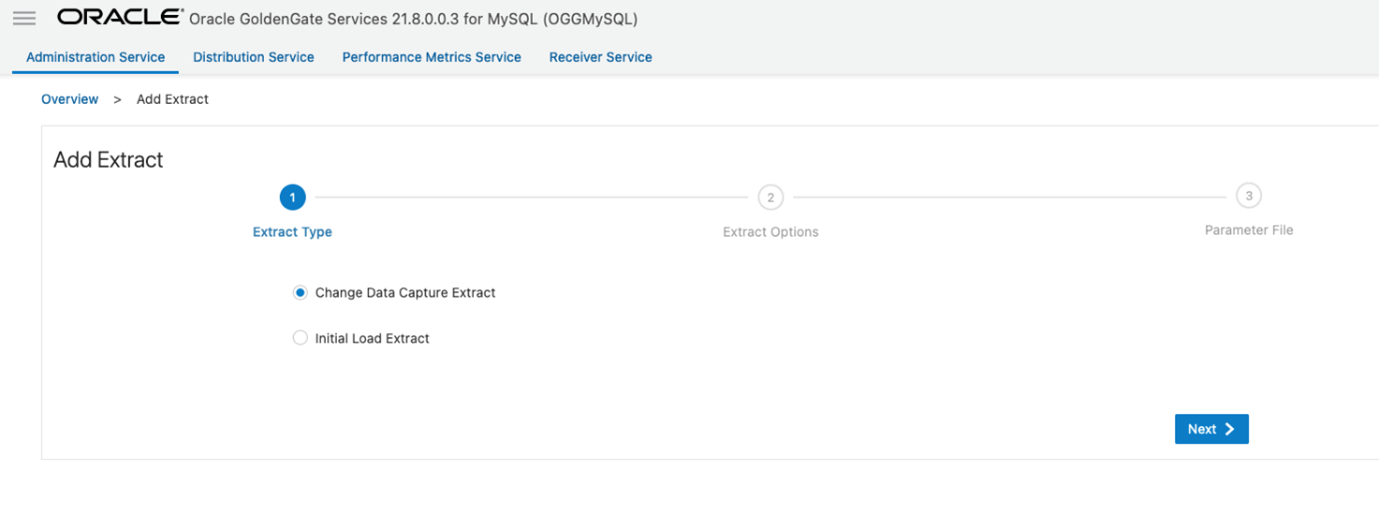Click step 3 Parameter File circle
Viewport: 1379px width, 515px height.
(x=1249, y=196)
